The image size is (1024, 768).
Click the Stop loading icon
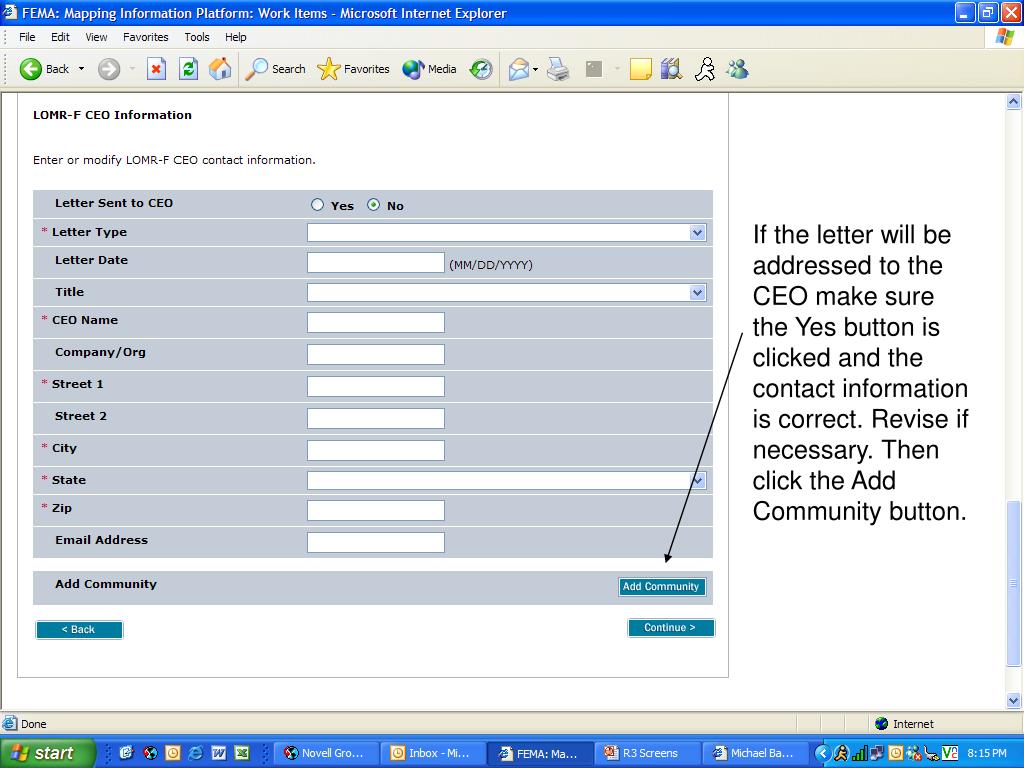[x=156, y=69]
